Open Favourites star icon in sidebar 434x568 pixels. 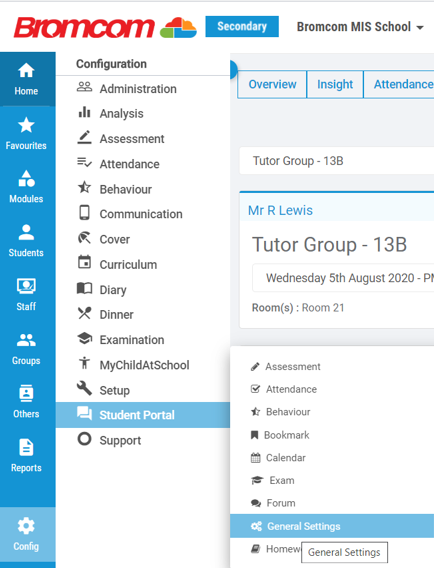26,126
